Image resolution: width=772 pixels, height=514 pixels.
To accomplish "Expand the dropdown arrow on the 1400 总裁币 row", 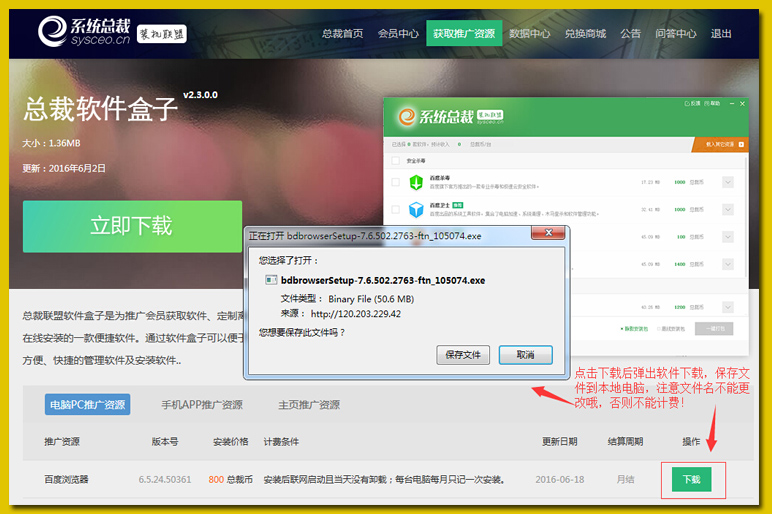I will 728,264.
